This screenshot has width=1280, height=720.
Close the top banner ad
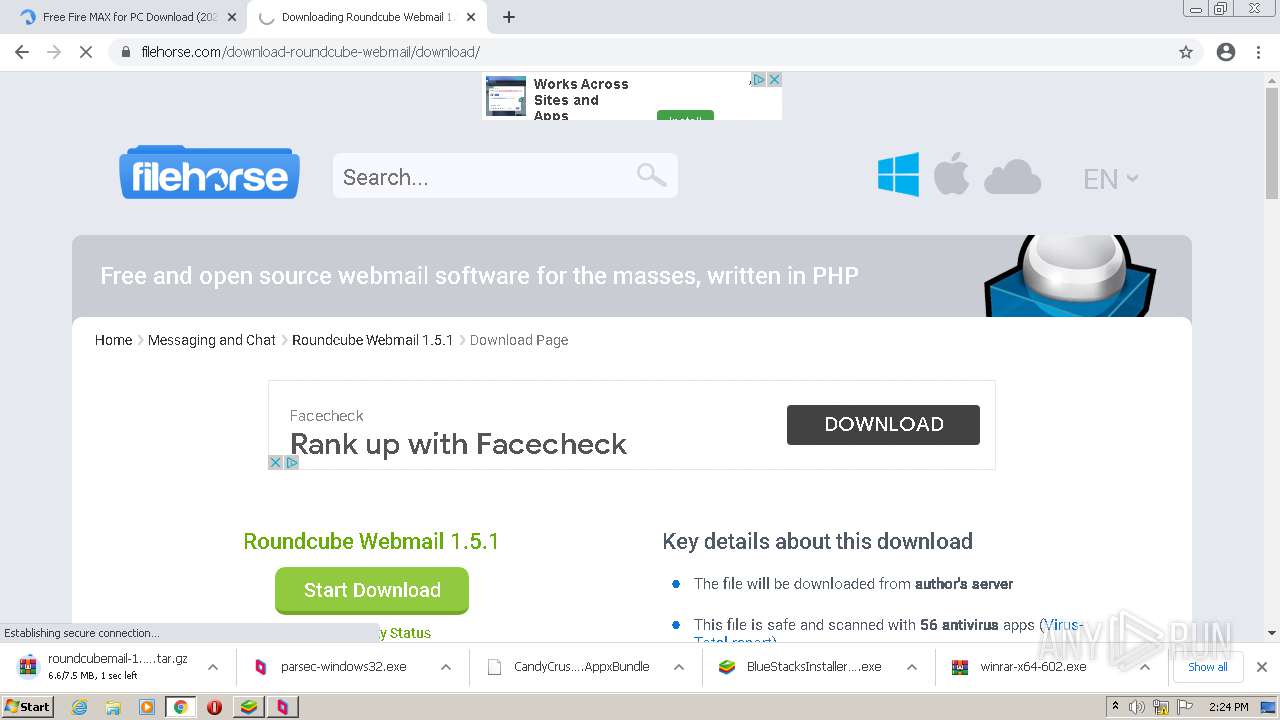(774, 79)
